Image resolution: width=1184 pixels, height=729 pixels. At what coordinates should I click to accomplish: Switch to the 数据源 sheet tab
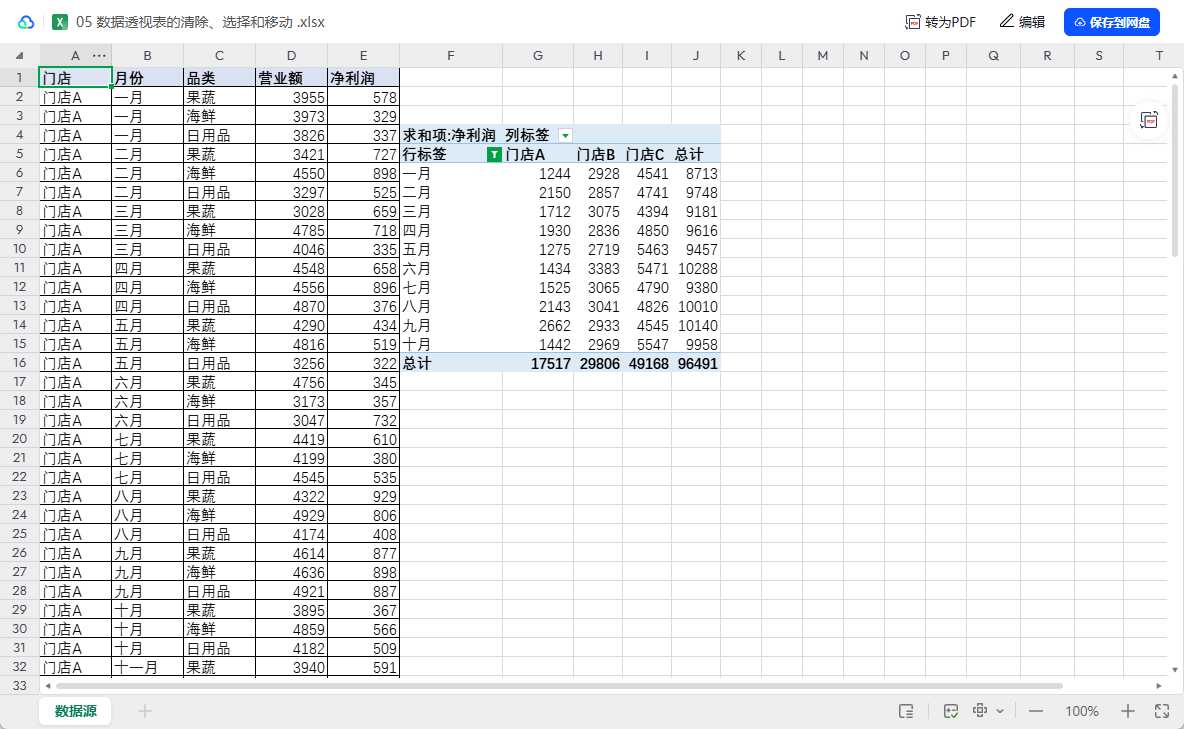pos(74,710)
